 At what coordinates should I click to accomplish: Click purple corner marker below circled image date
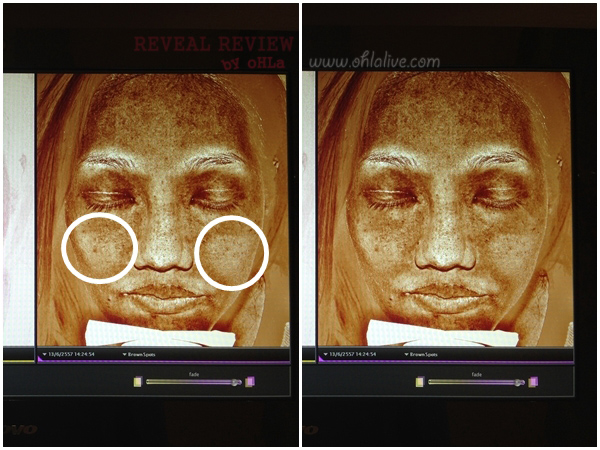click(x=41, y=360)
